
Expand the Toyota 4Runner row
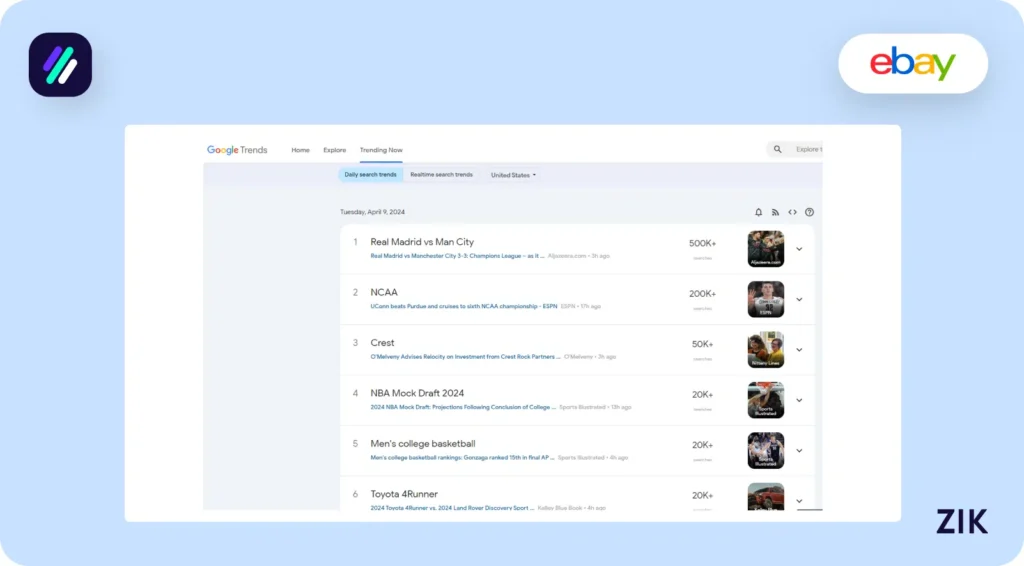tap(799, 501)
